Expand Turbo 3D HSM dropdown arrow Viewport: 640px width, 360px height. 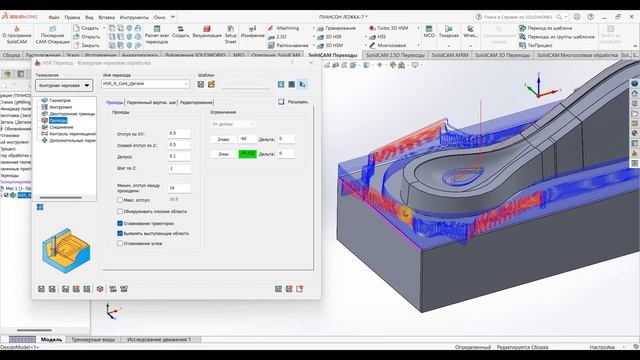pyautogui.click(x=418, y=28)
